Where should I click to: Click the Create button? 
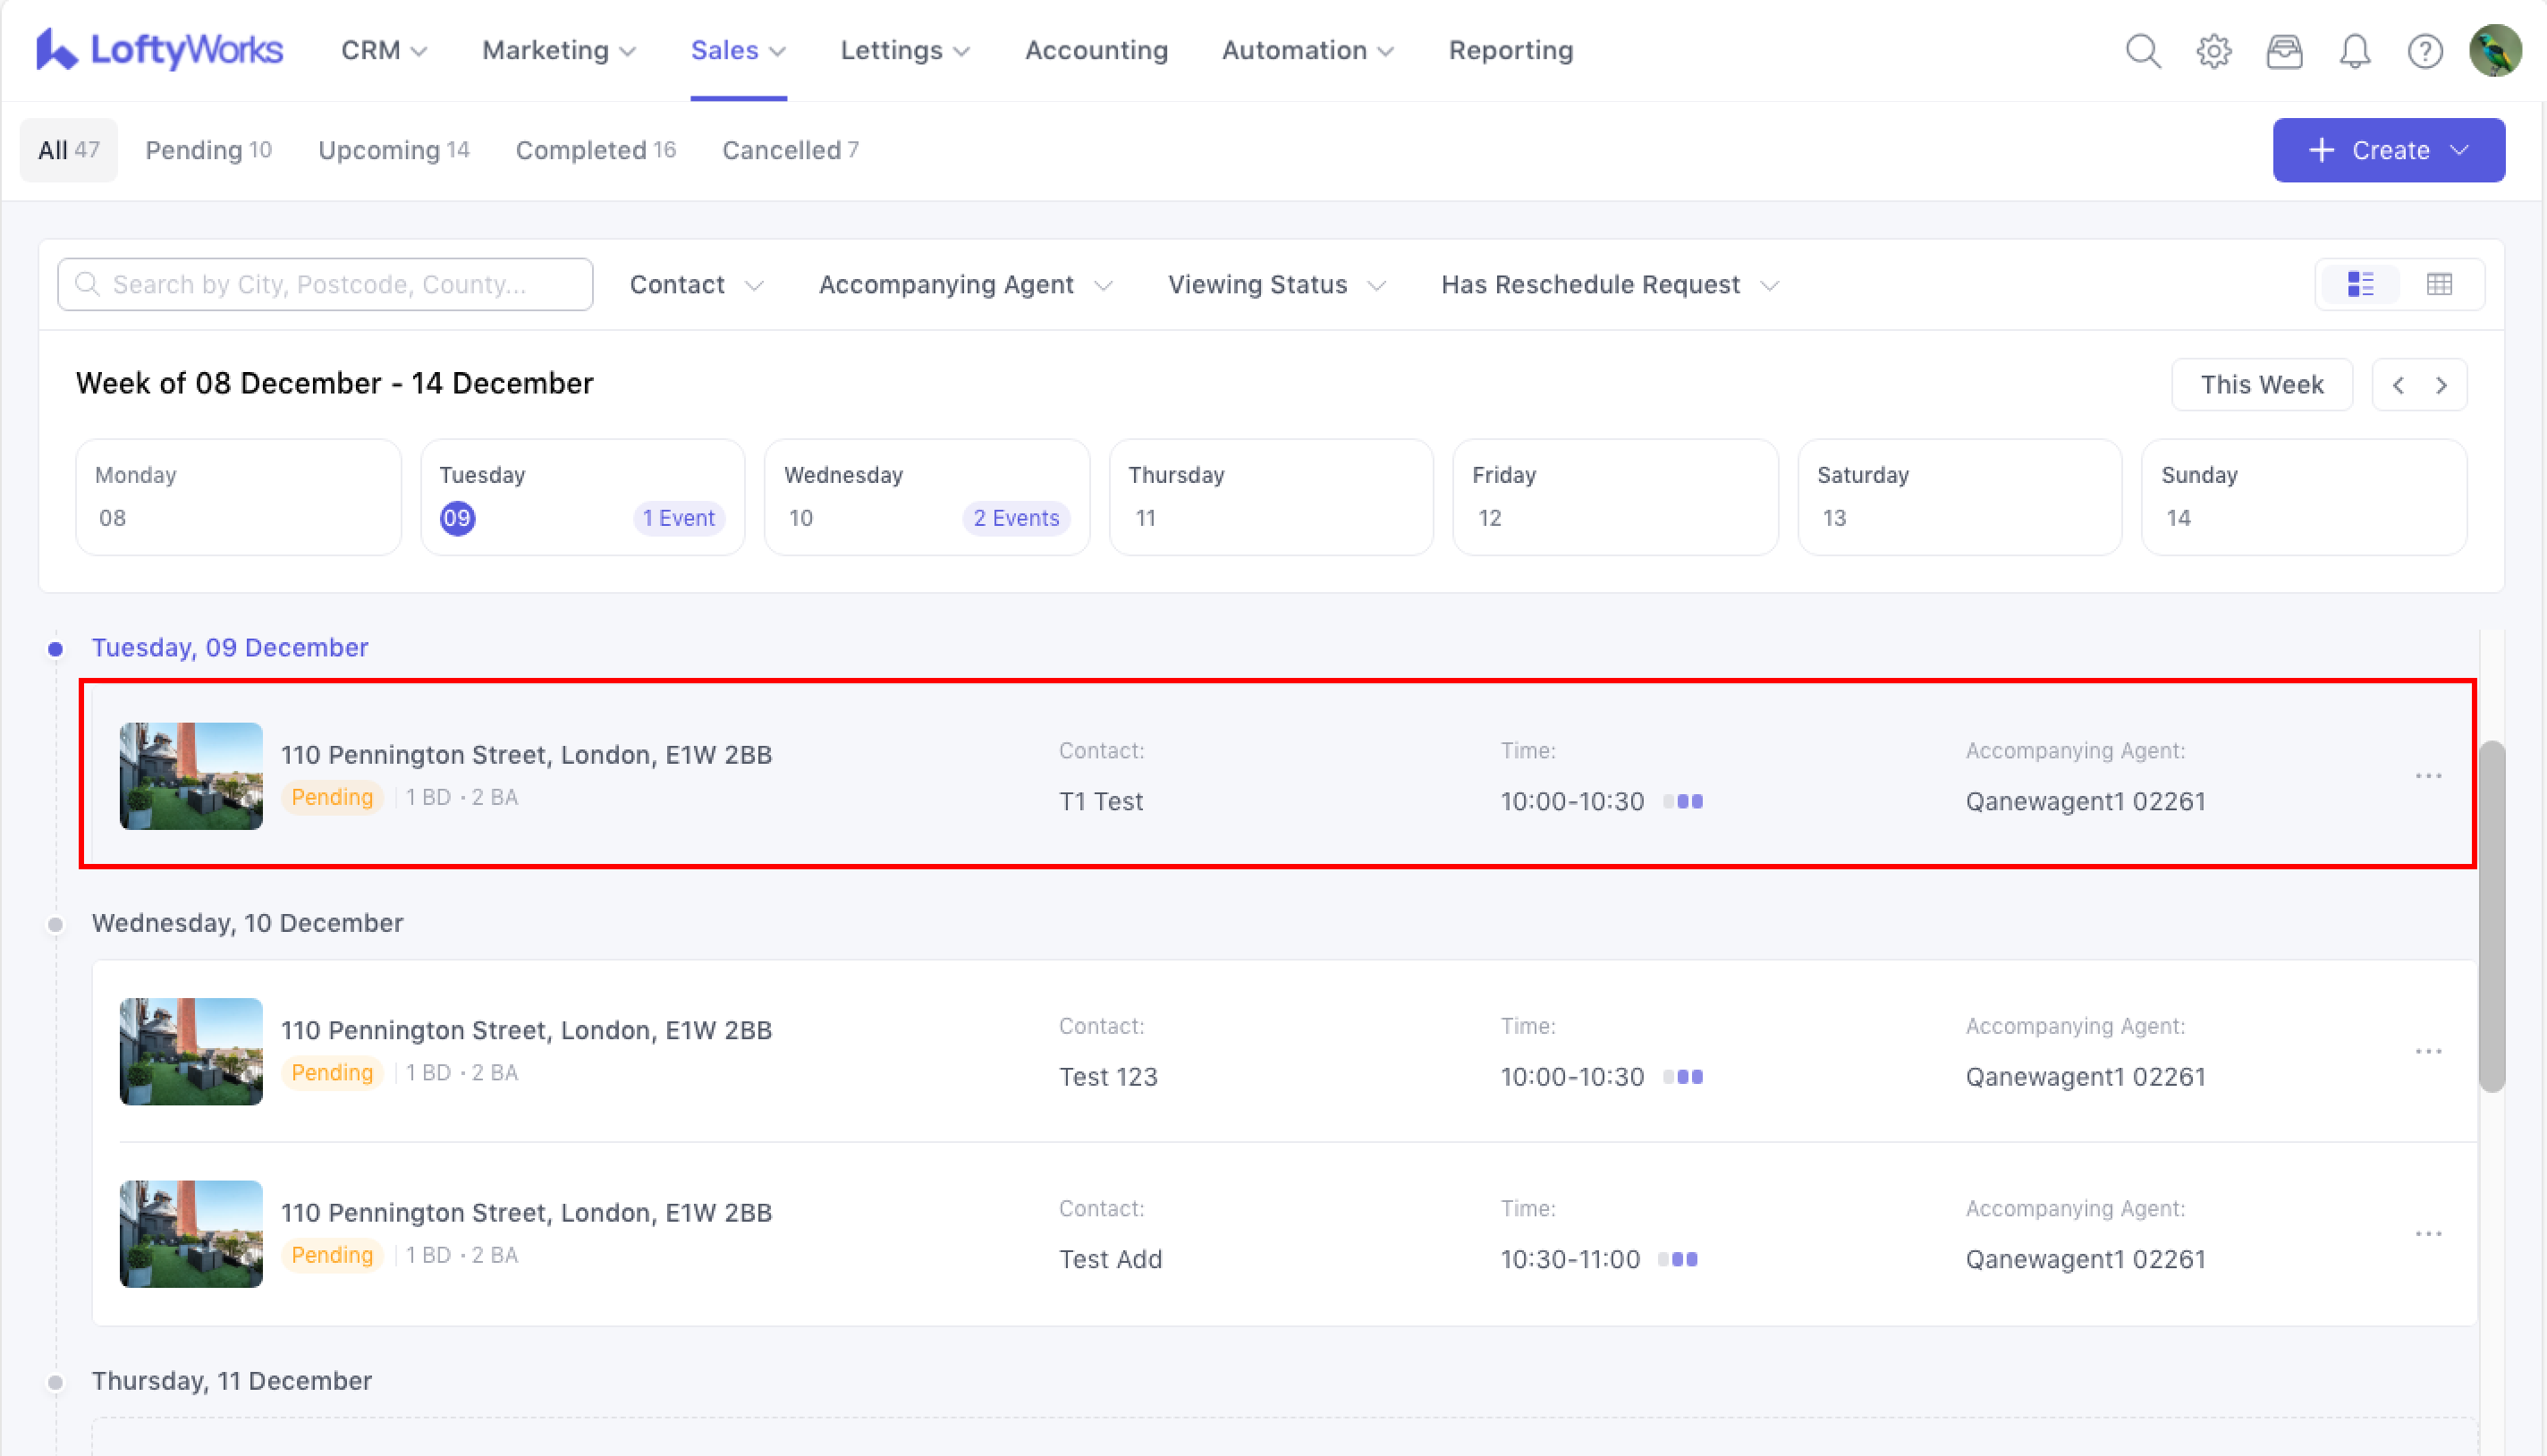coord(2388,150)
